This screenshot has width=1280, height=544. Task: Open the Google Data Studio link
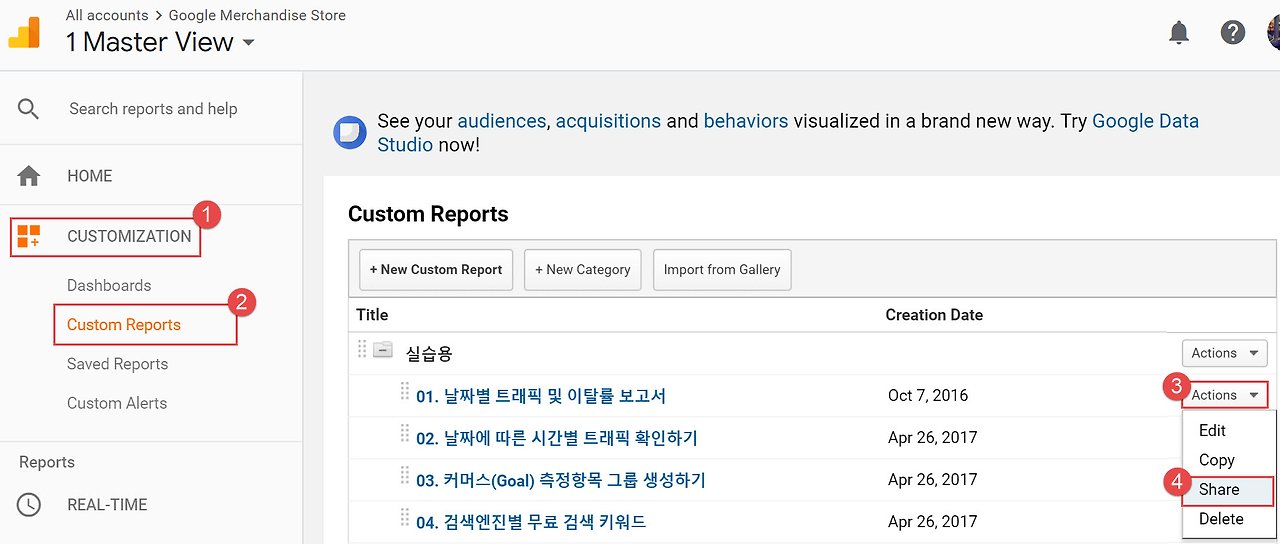point(1145,122)
